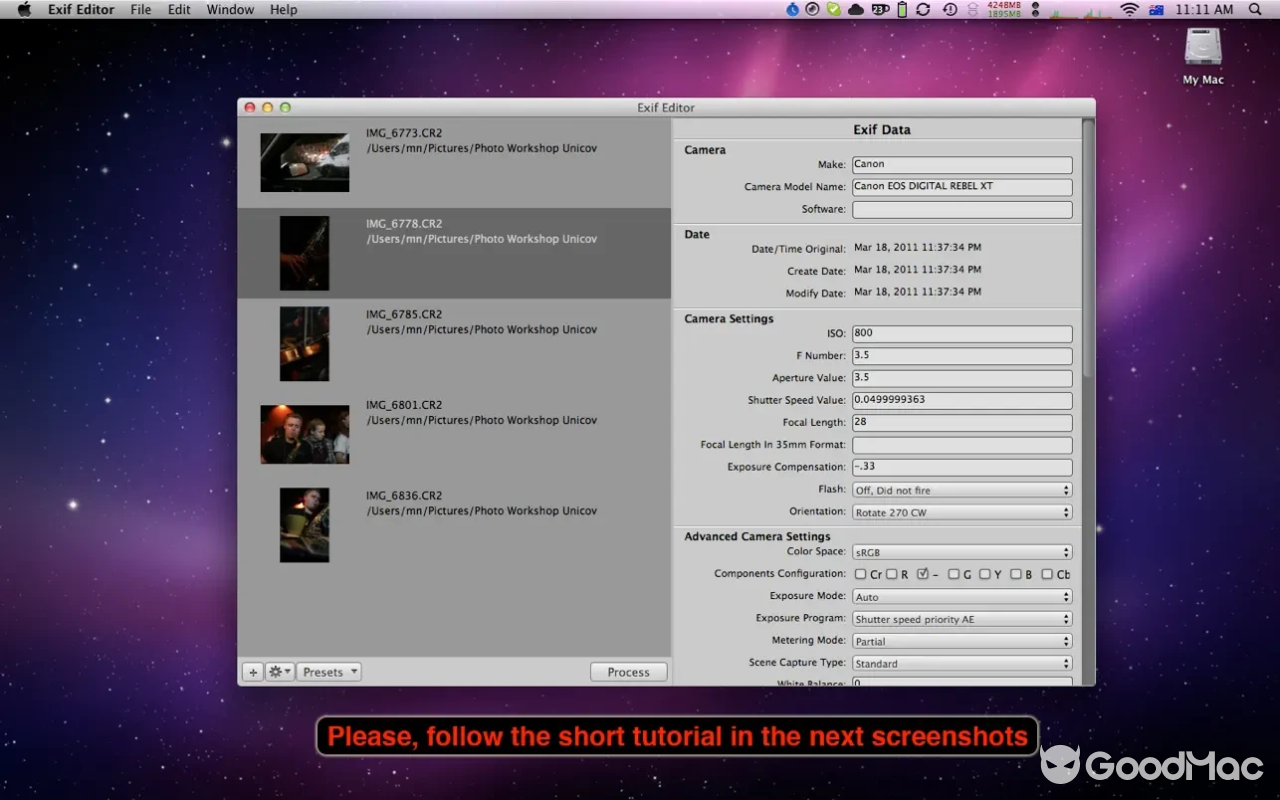The width and height of the screenshot is (1280, 800).
Task: Open the Color Space dropdown
Action: click(x=961, y=551)
